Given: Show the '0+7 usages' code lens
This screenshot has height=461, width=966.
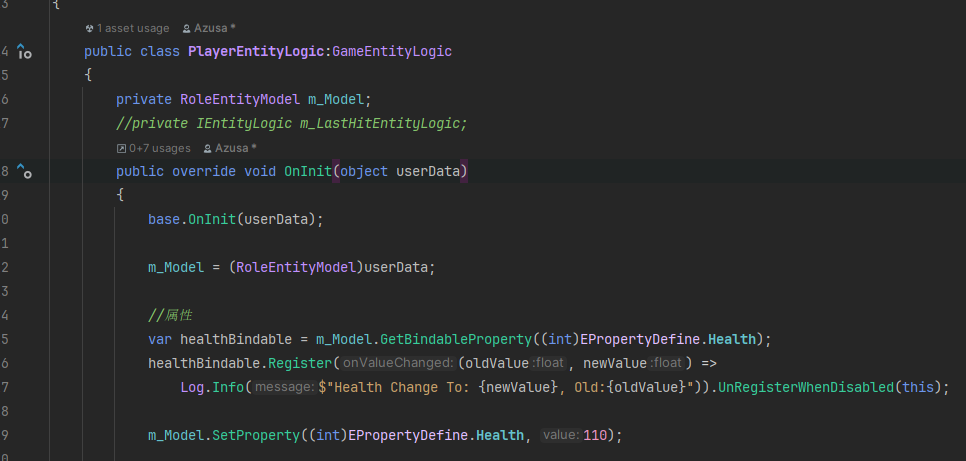Looking at the screenshot, I should click(x=153, y=148).
